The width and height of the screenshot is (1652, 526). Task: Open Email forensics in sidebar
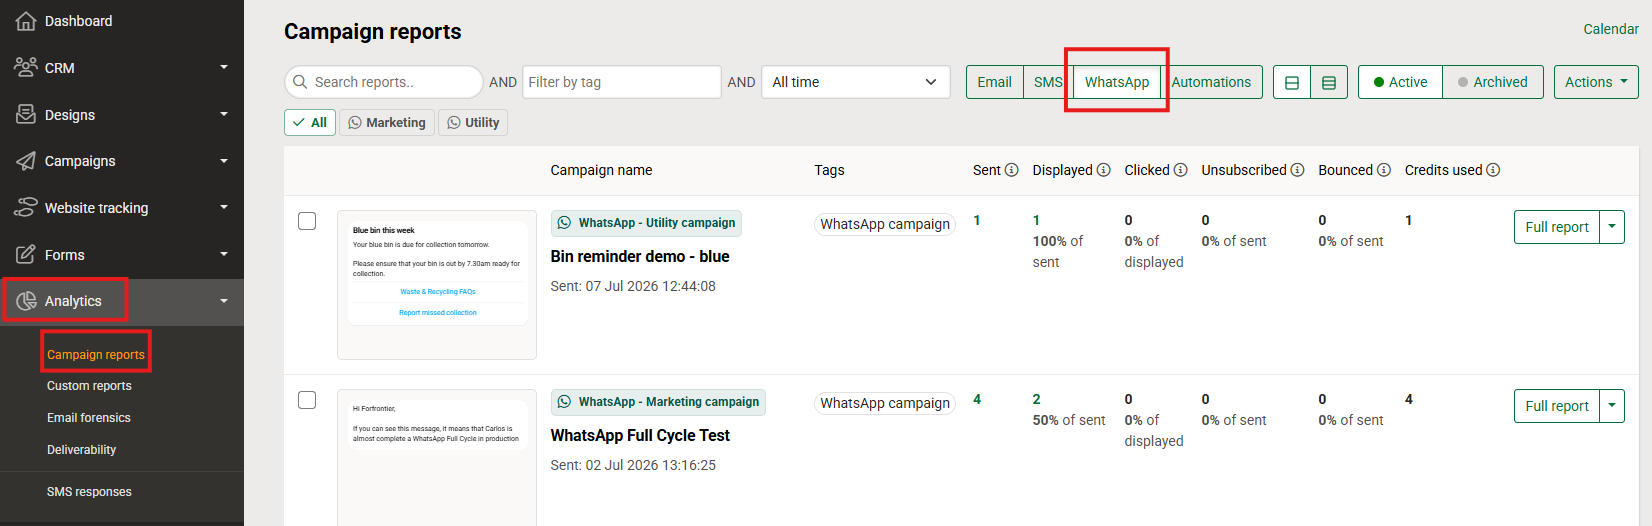(x=89, y=418)
